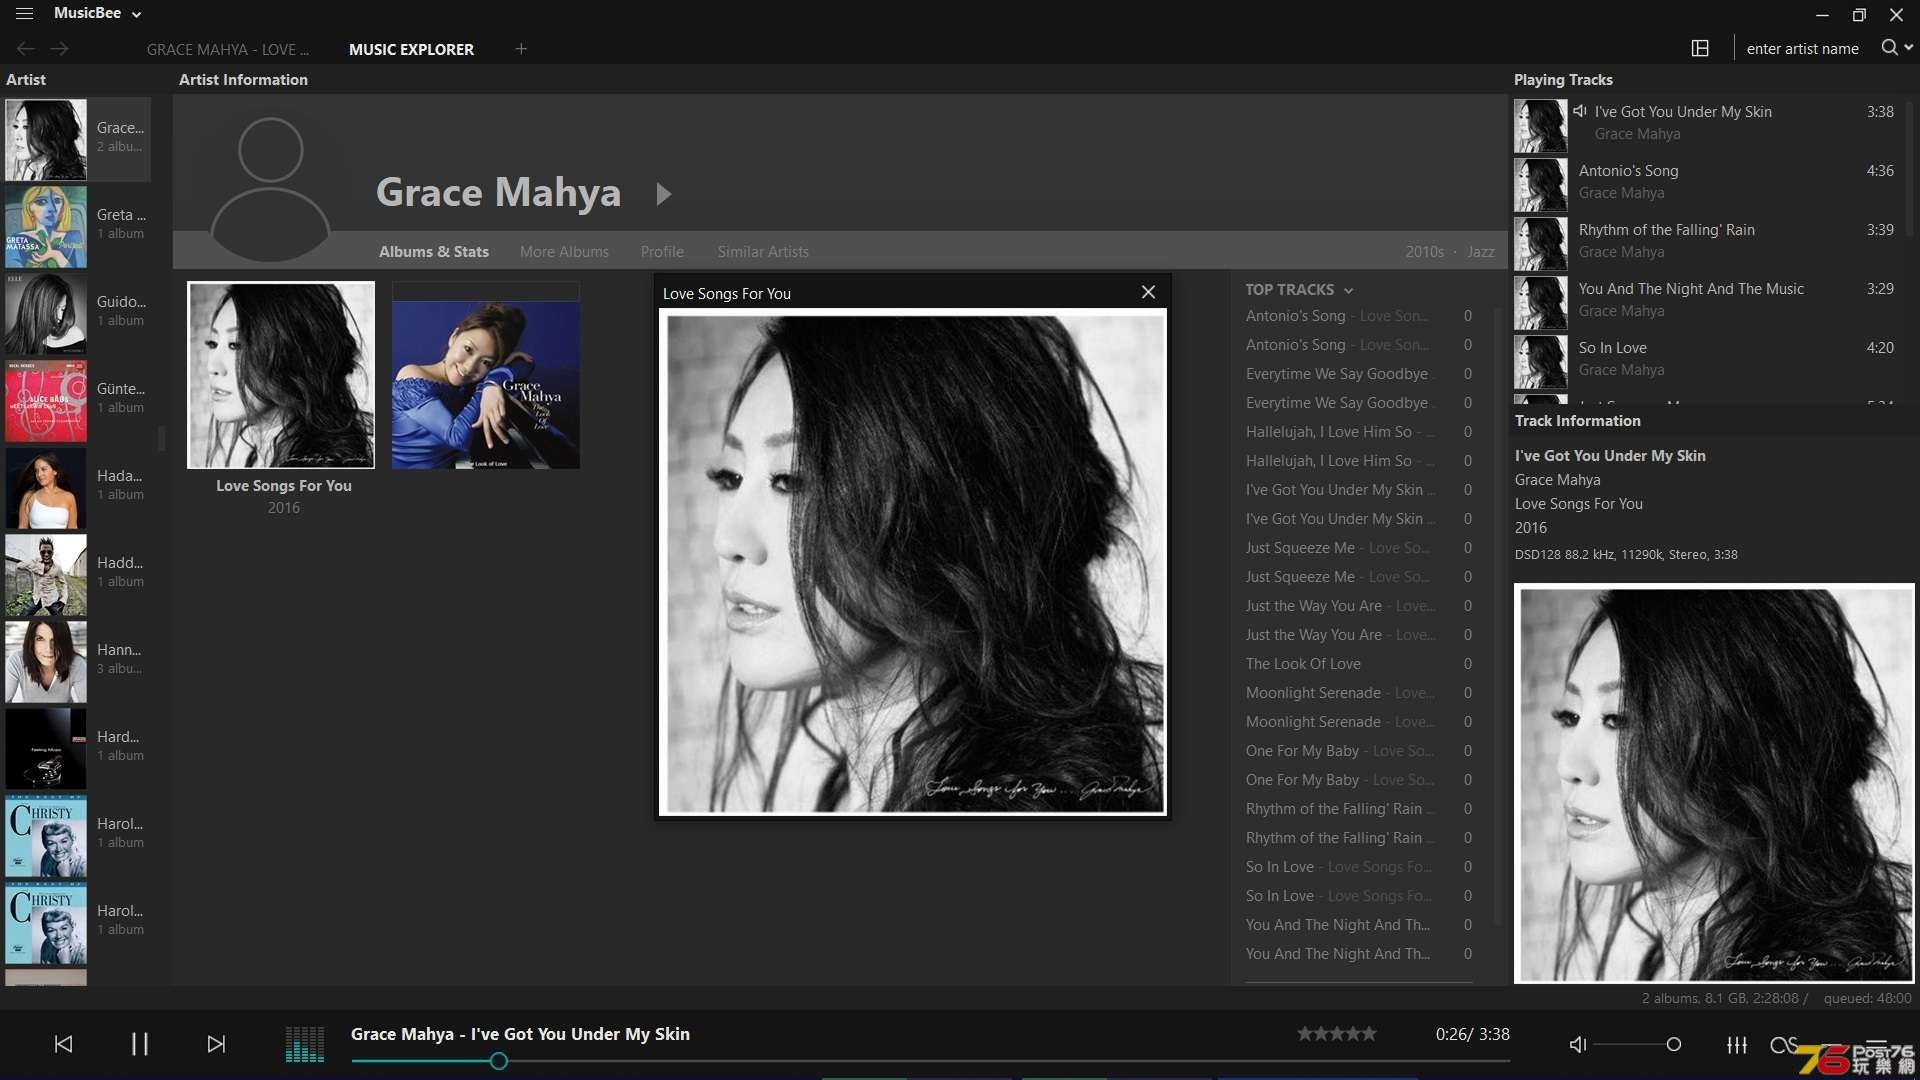
Task: Open the Similar Artists tab
Action: (x=763, y=251)
